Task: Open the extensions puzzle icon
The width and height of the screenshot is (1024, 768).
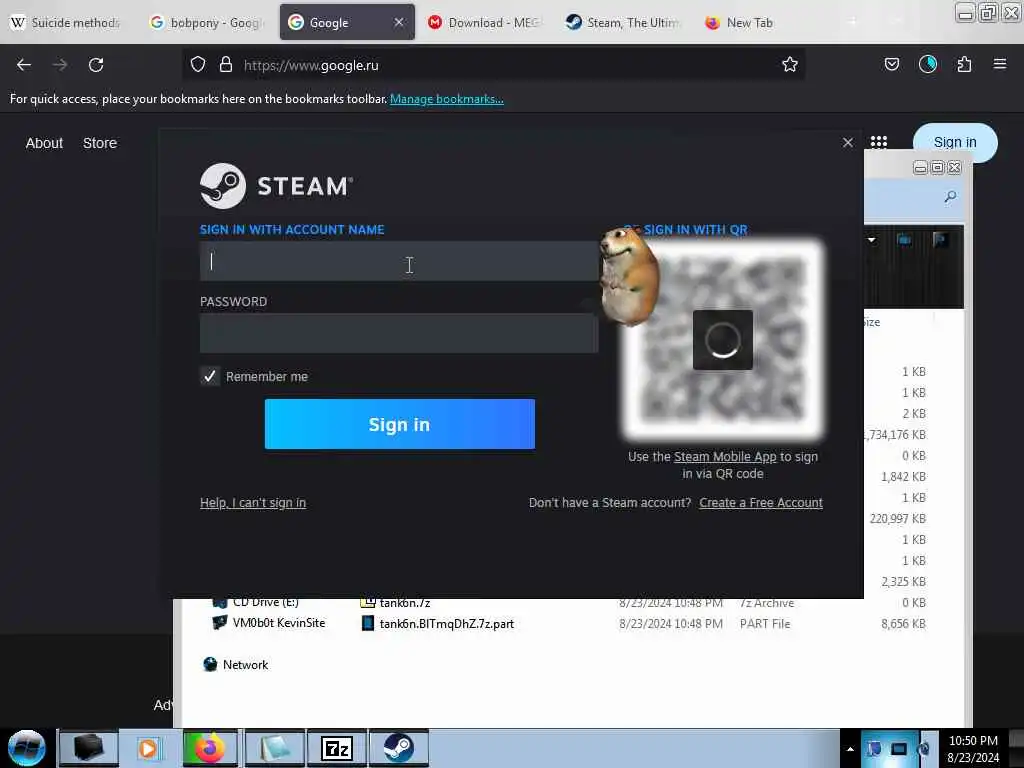Action: click(964, 65)
